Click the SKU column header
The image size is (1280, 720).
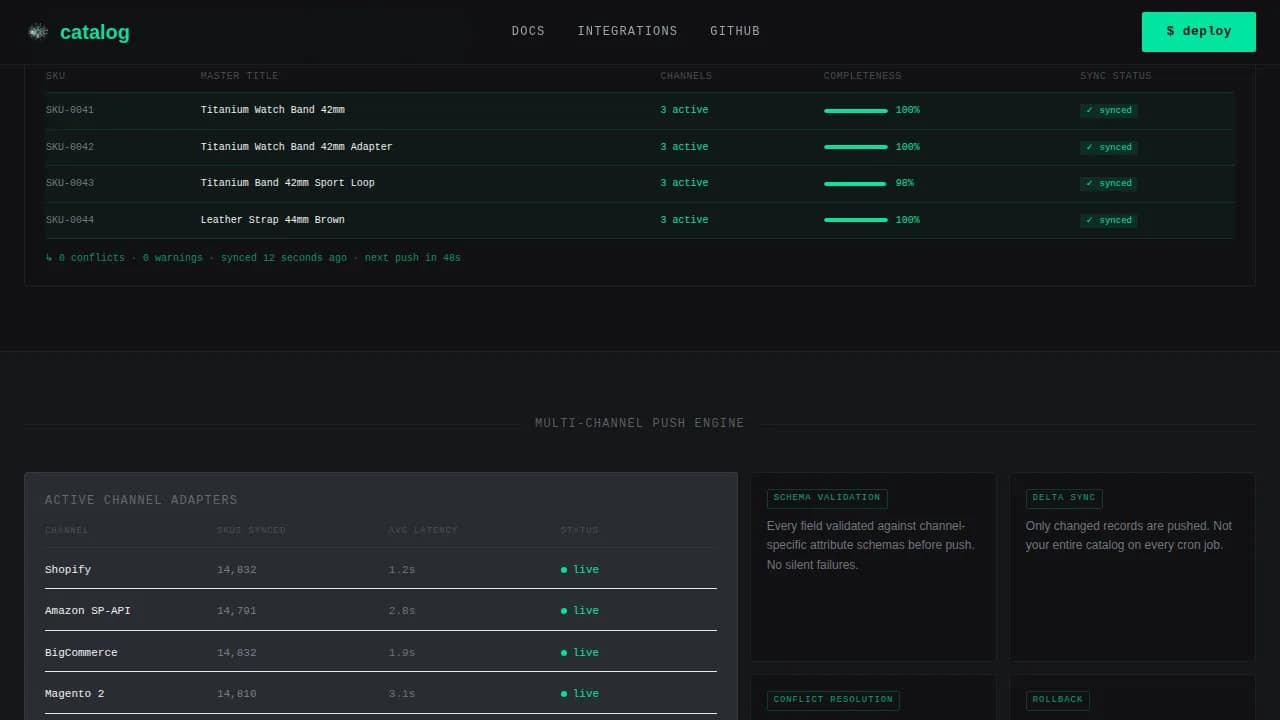[x=56, y=76]
